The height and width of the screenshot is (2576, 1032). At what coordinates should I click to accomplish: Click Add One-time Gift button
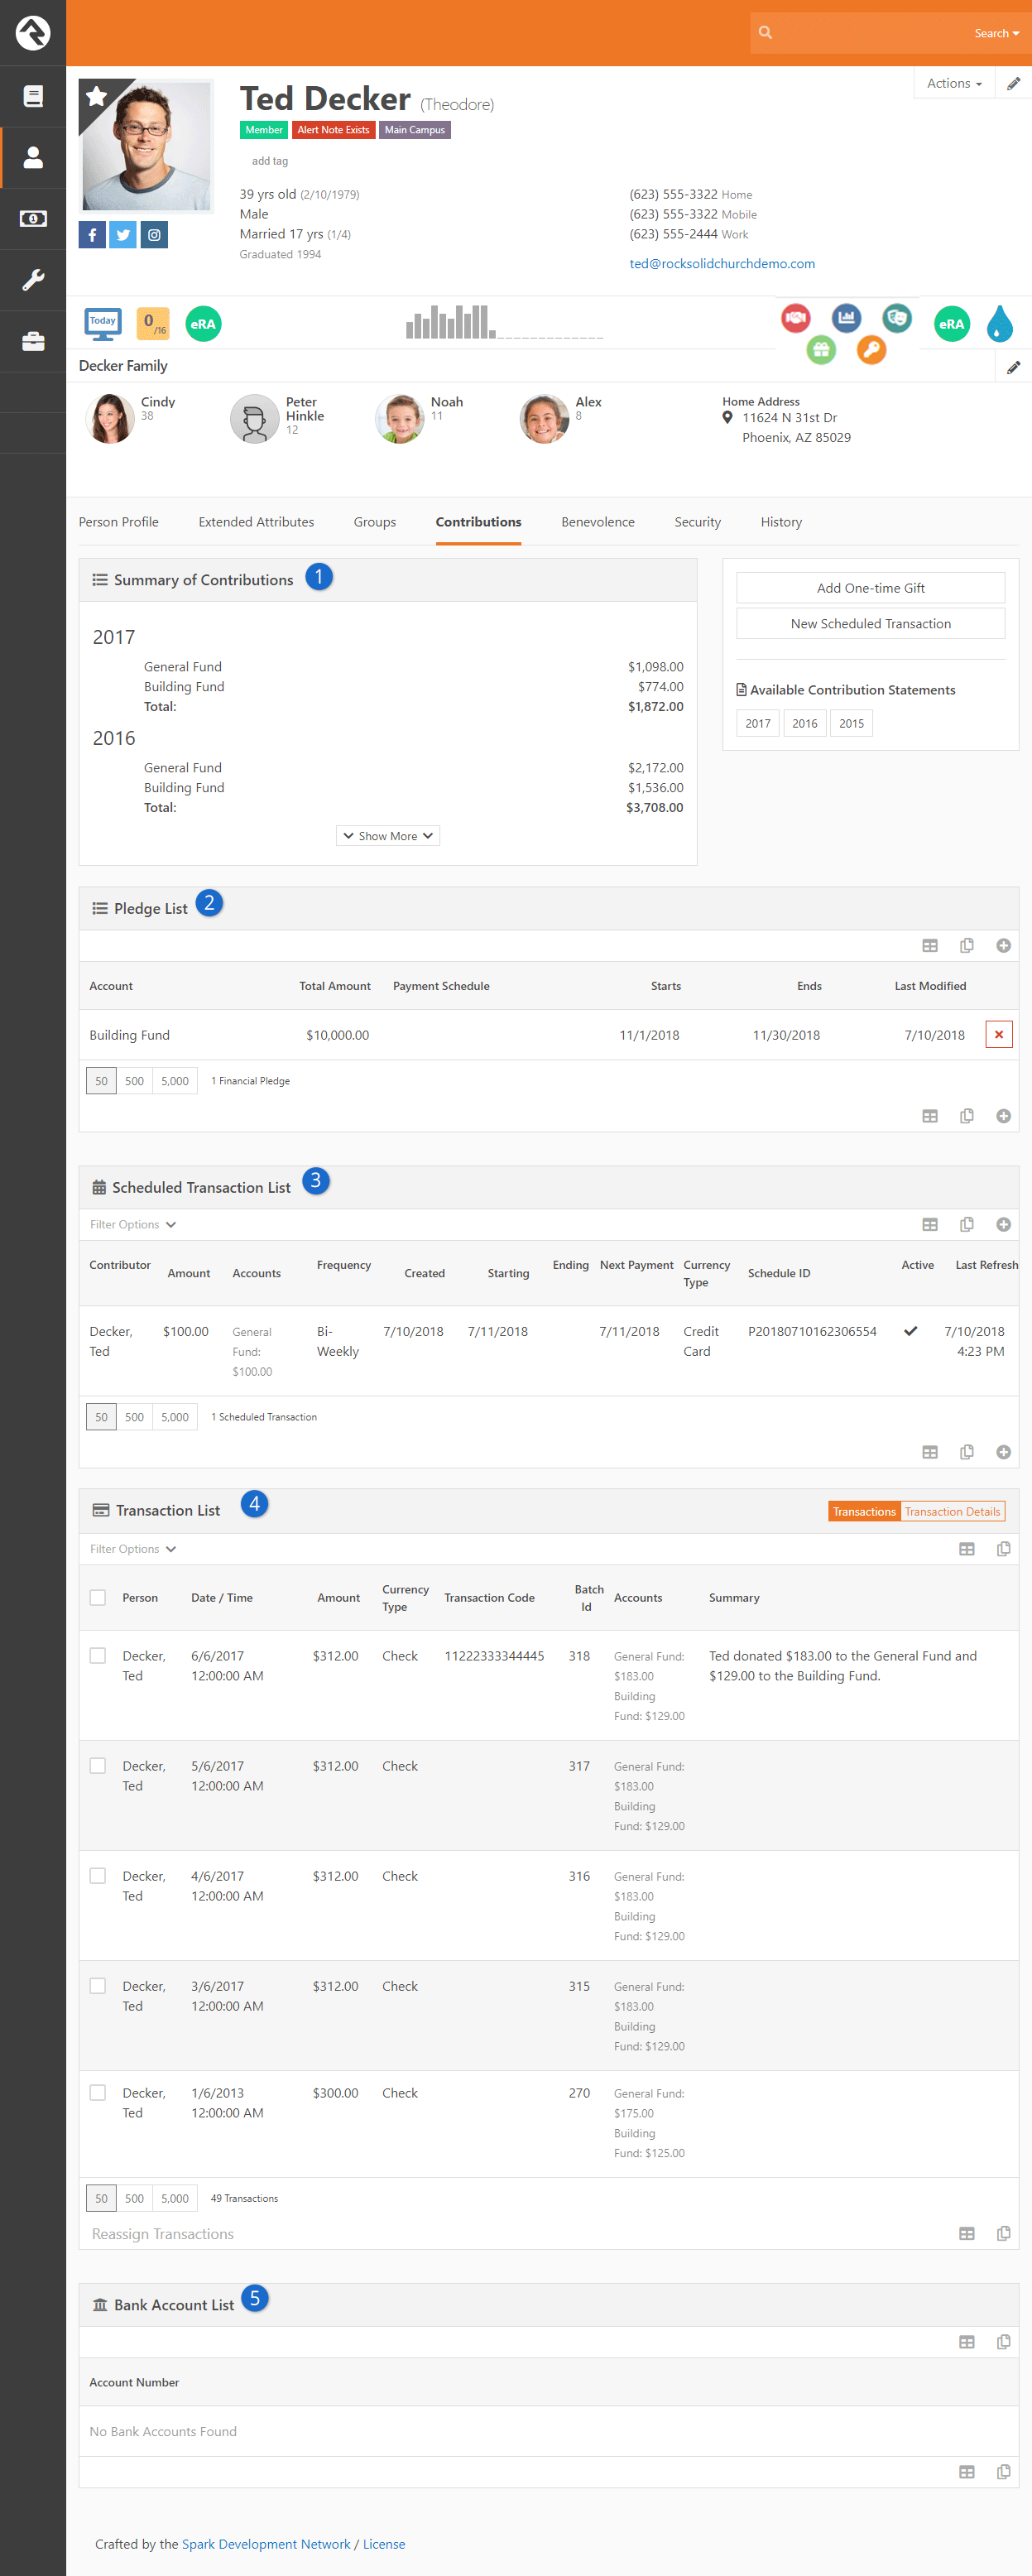pos(870,587)
